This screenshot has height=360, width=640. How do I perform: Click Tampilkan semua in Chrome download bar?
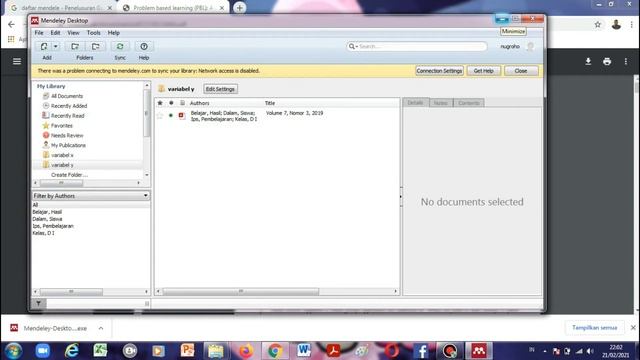[x=594, y=328]
